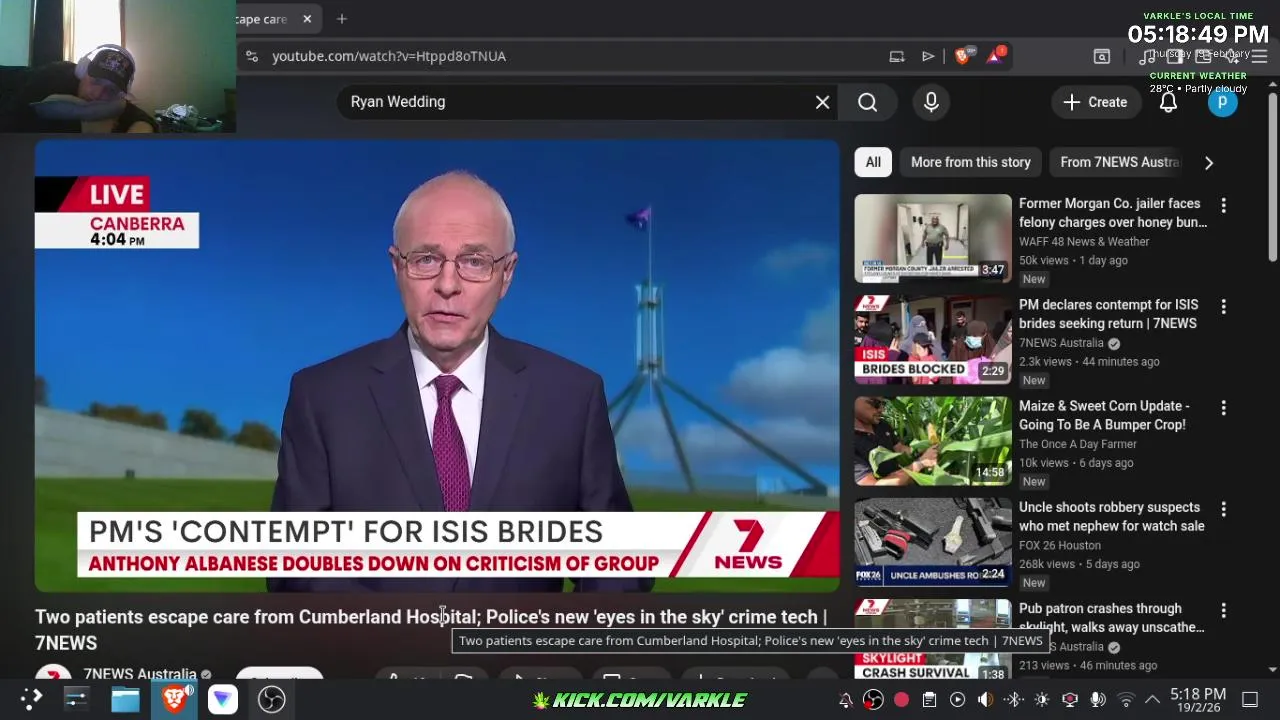Open Bluetooth tray icon
The width and height of the screenshot is (1280, 720).
[x=1013, y=700]
